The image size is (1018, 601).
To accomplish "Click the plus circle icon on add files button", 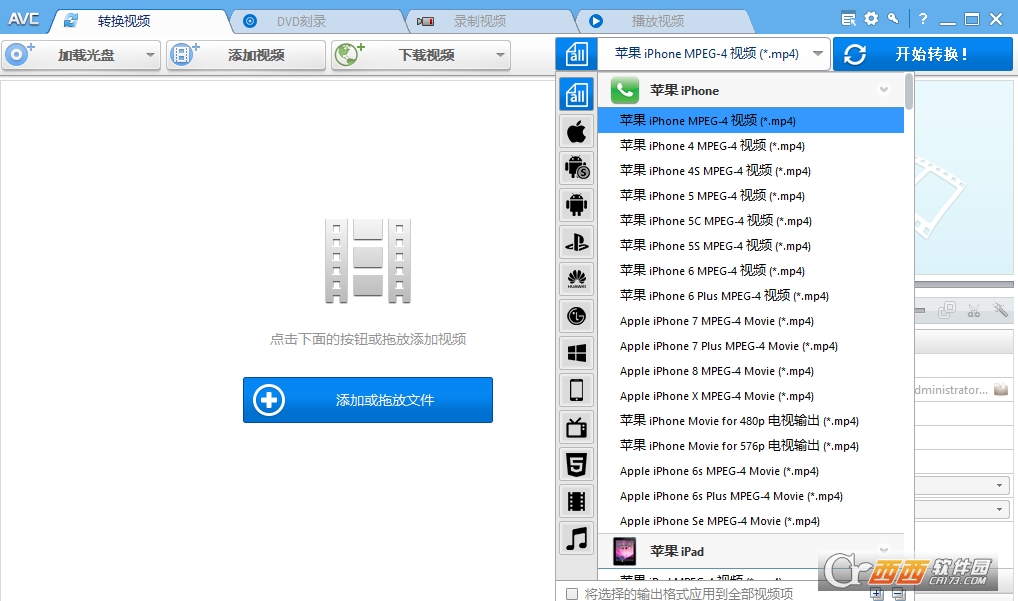I will (269, 400).
